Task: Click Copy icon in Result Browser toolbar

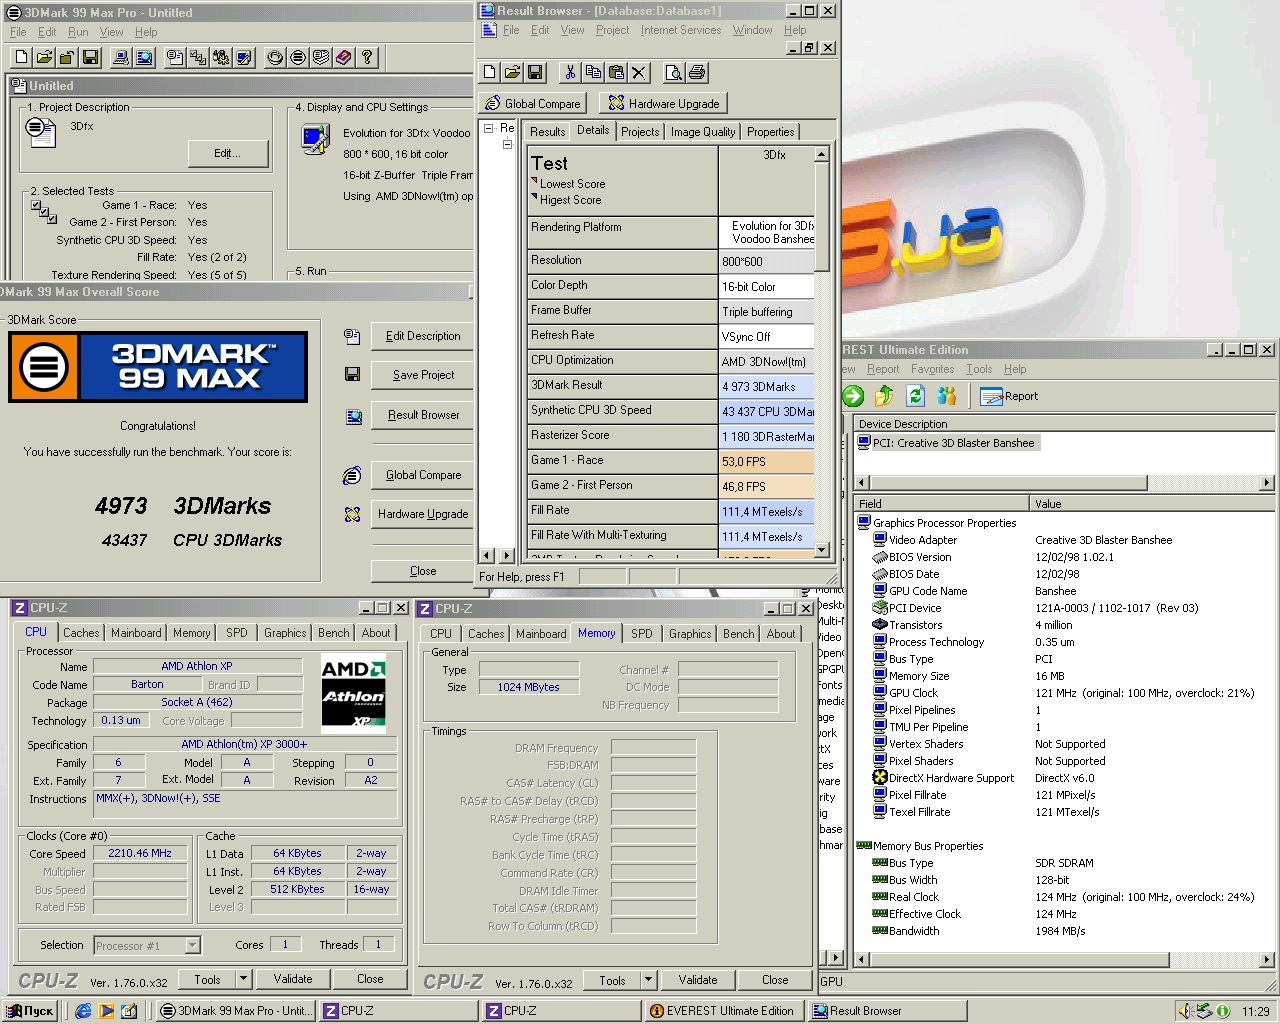Action: (x=593, y=72)
